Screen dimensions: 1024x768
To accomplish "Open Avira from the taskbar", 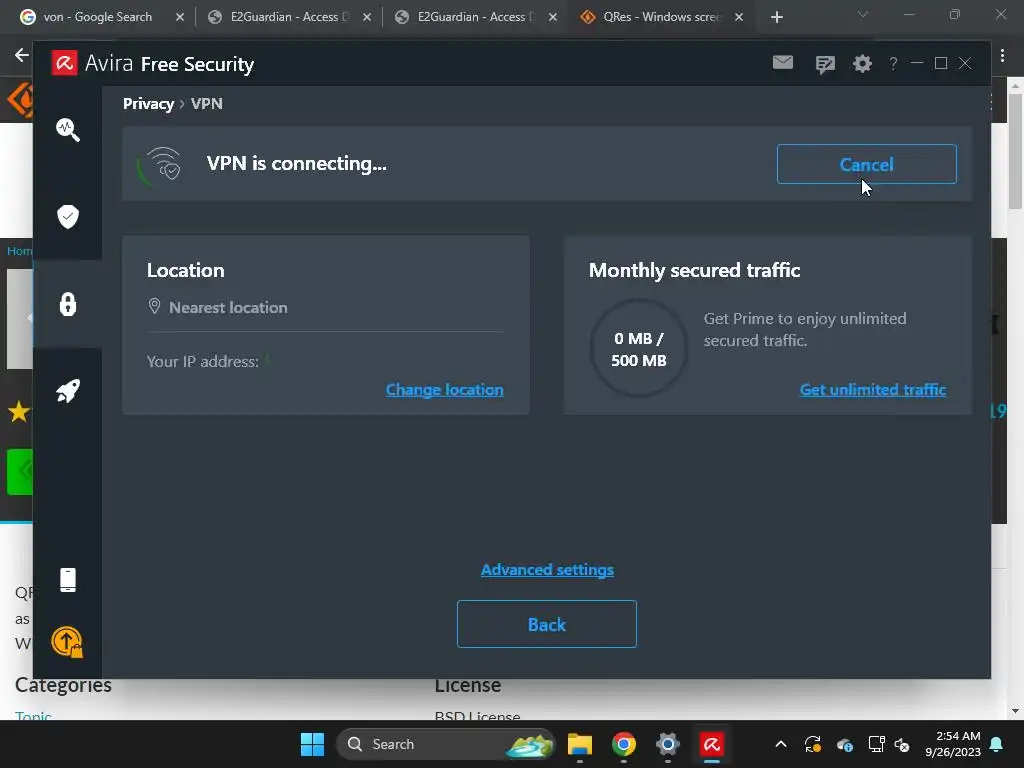I will tap(712, 744).
